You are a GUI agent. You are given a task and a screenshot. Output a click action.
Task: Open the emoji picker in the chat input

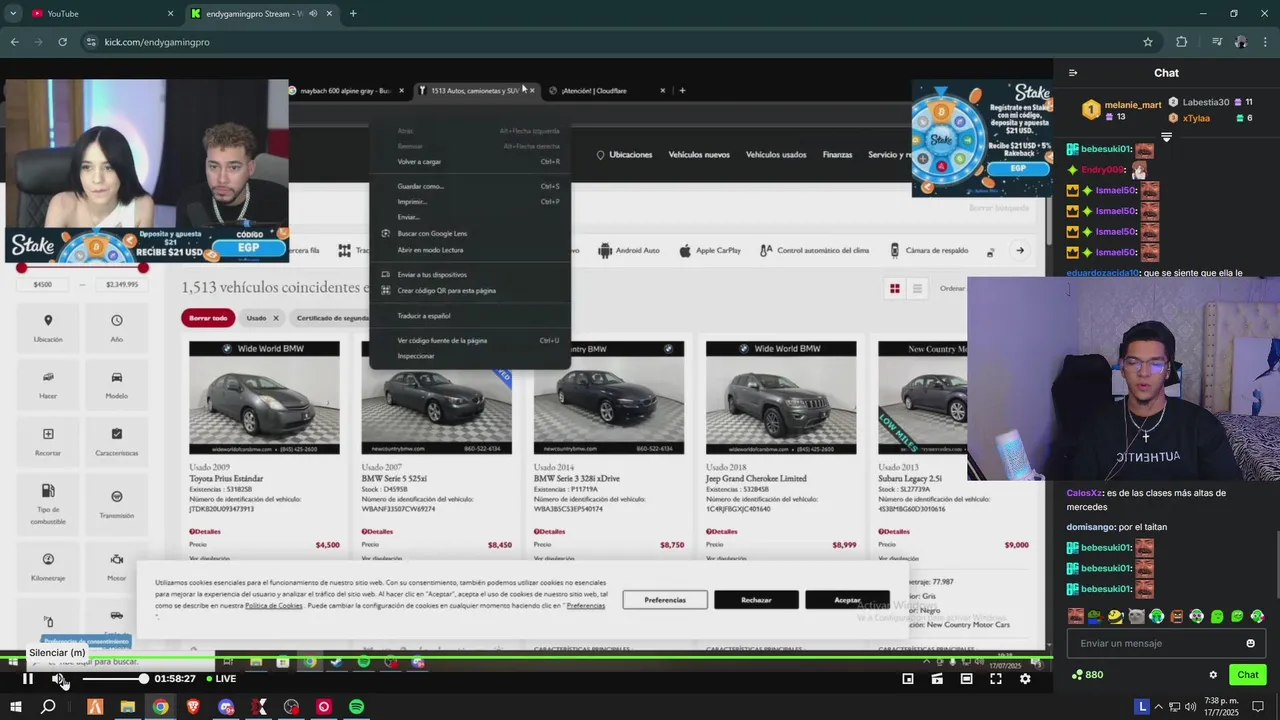(1250, 643)
